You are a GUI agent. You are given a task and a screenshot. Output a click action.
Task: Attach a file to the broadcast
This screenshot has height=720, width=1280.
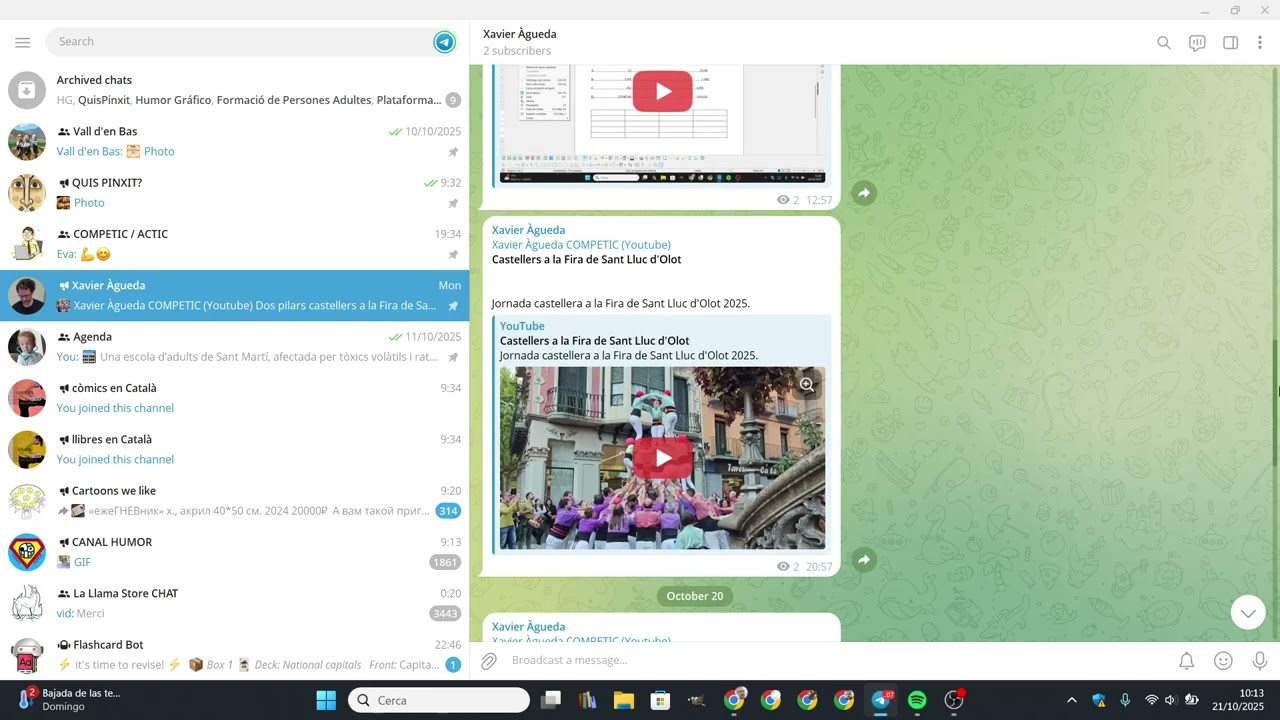click(489, 661)
